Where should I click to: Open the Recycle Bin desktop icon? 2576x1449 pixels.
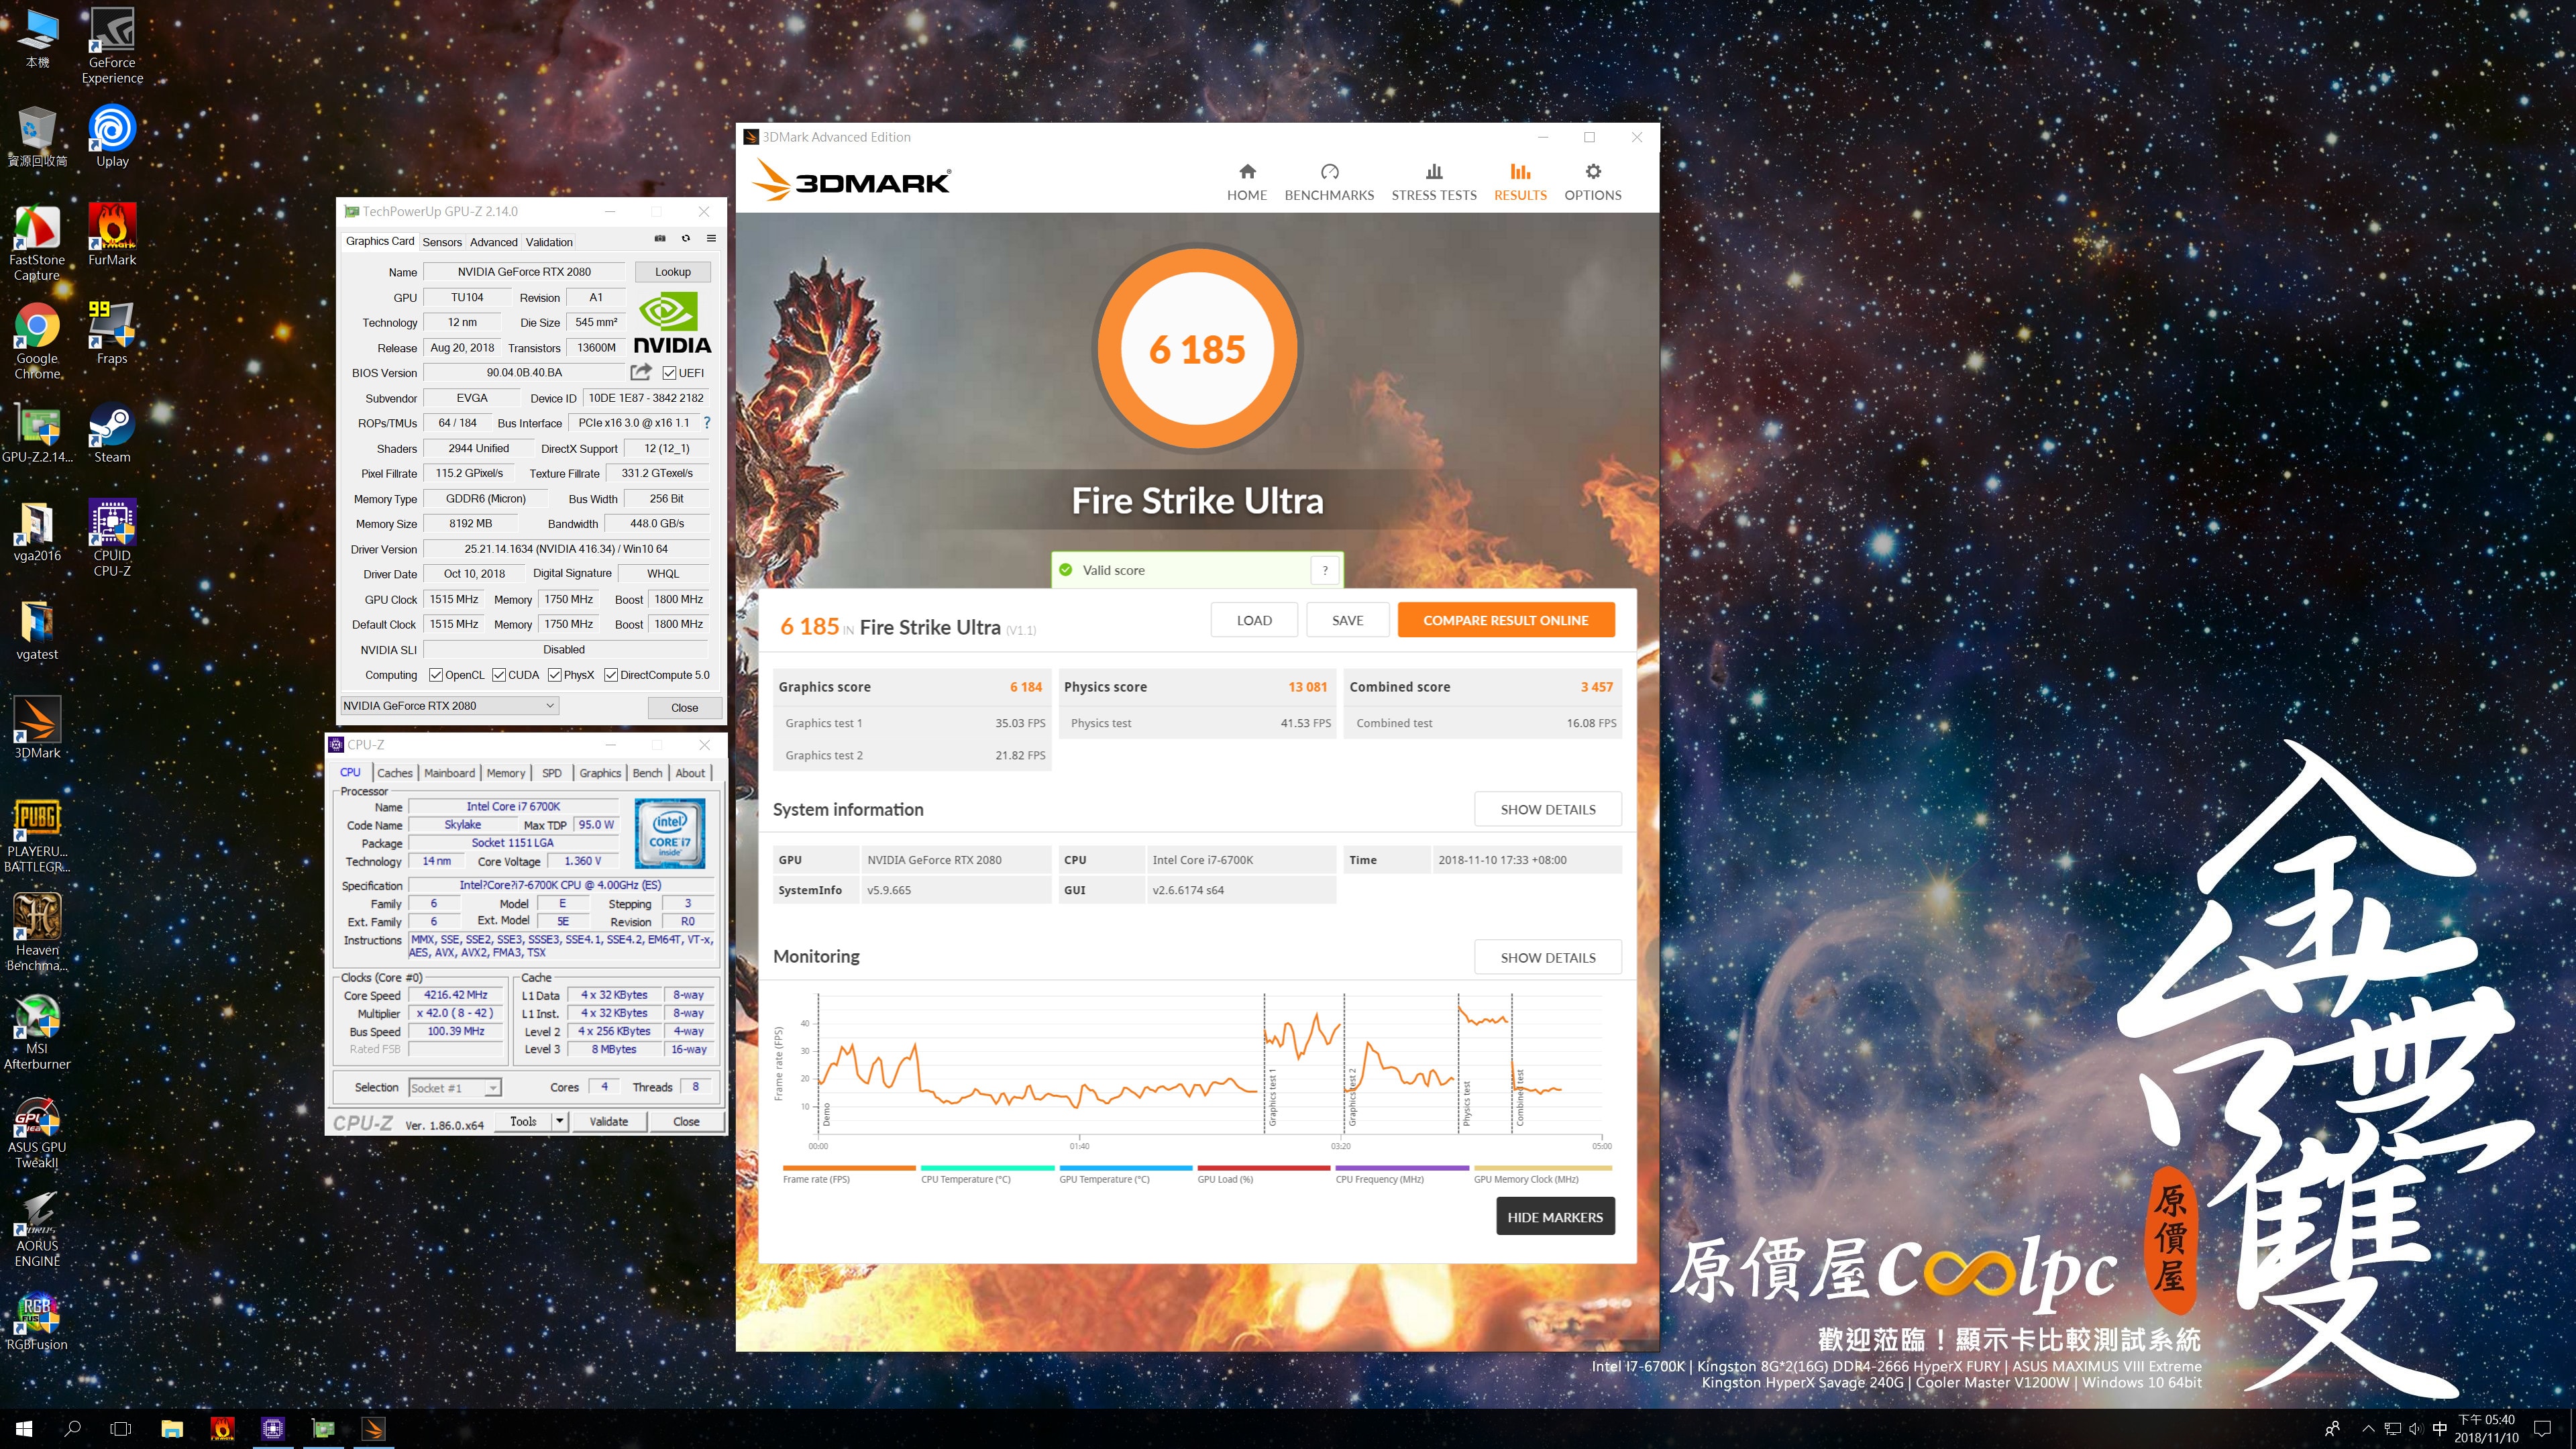tap(37, 135)
